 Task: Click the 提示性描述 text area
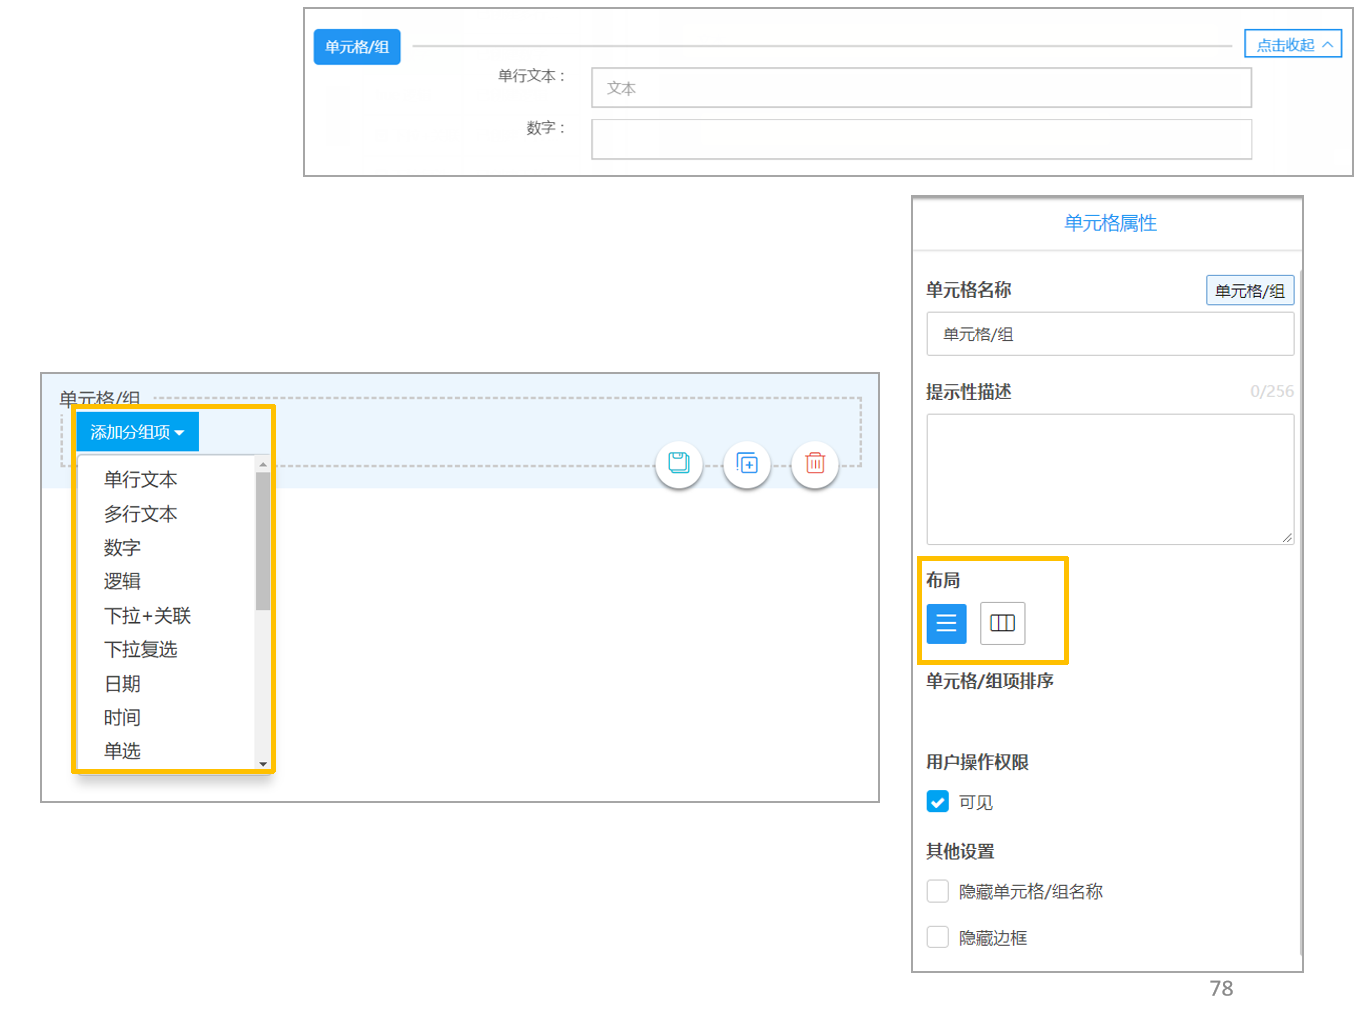pyautogui.click(x=1110, y=480)
